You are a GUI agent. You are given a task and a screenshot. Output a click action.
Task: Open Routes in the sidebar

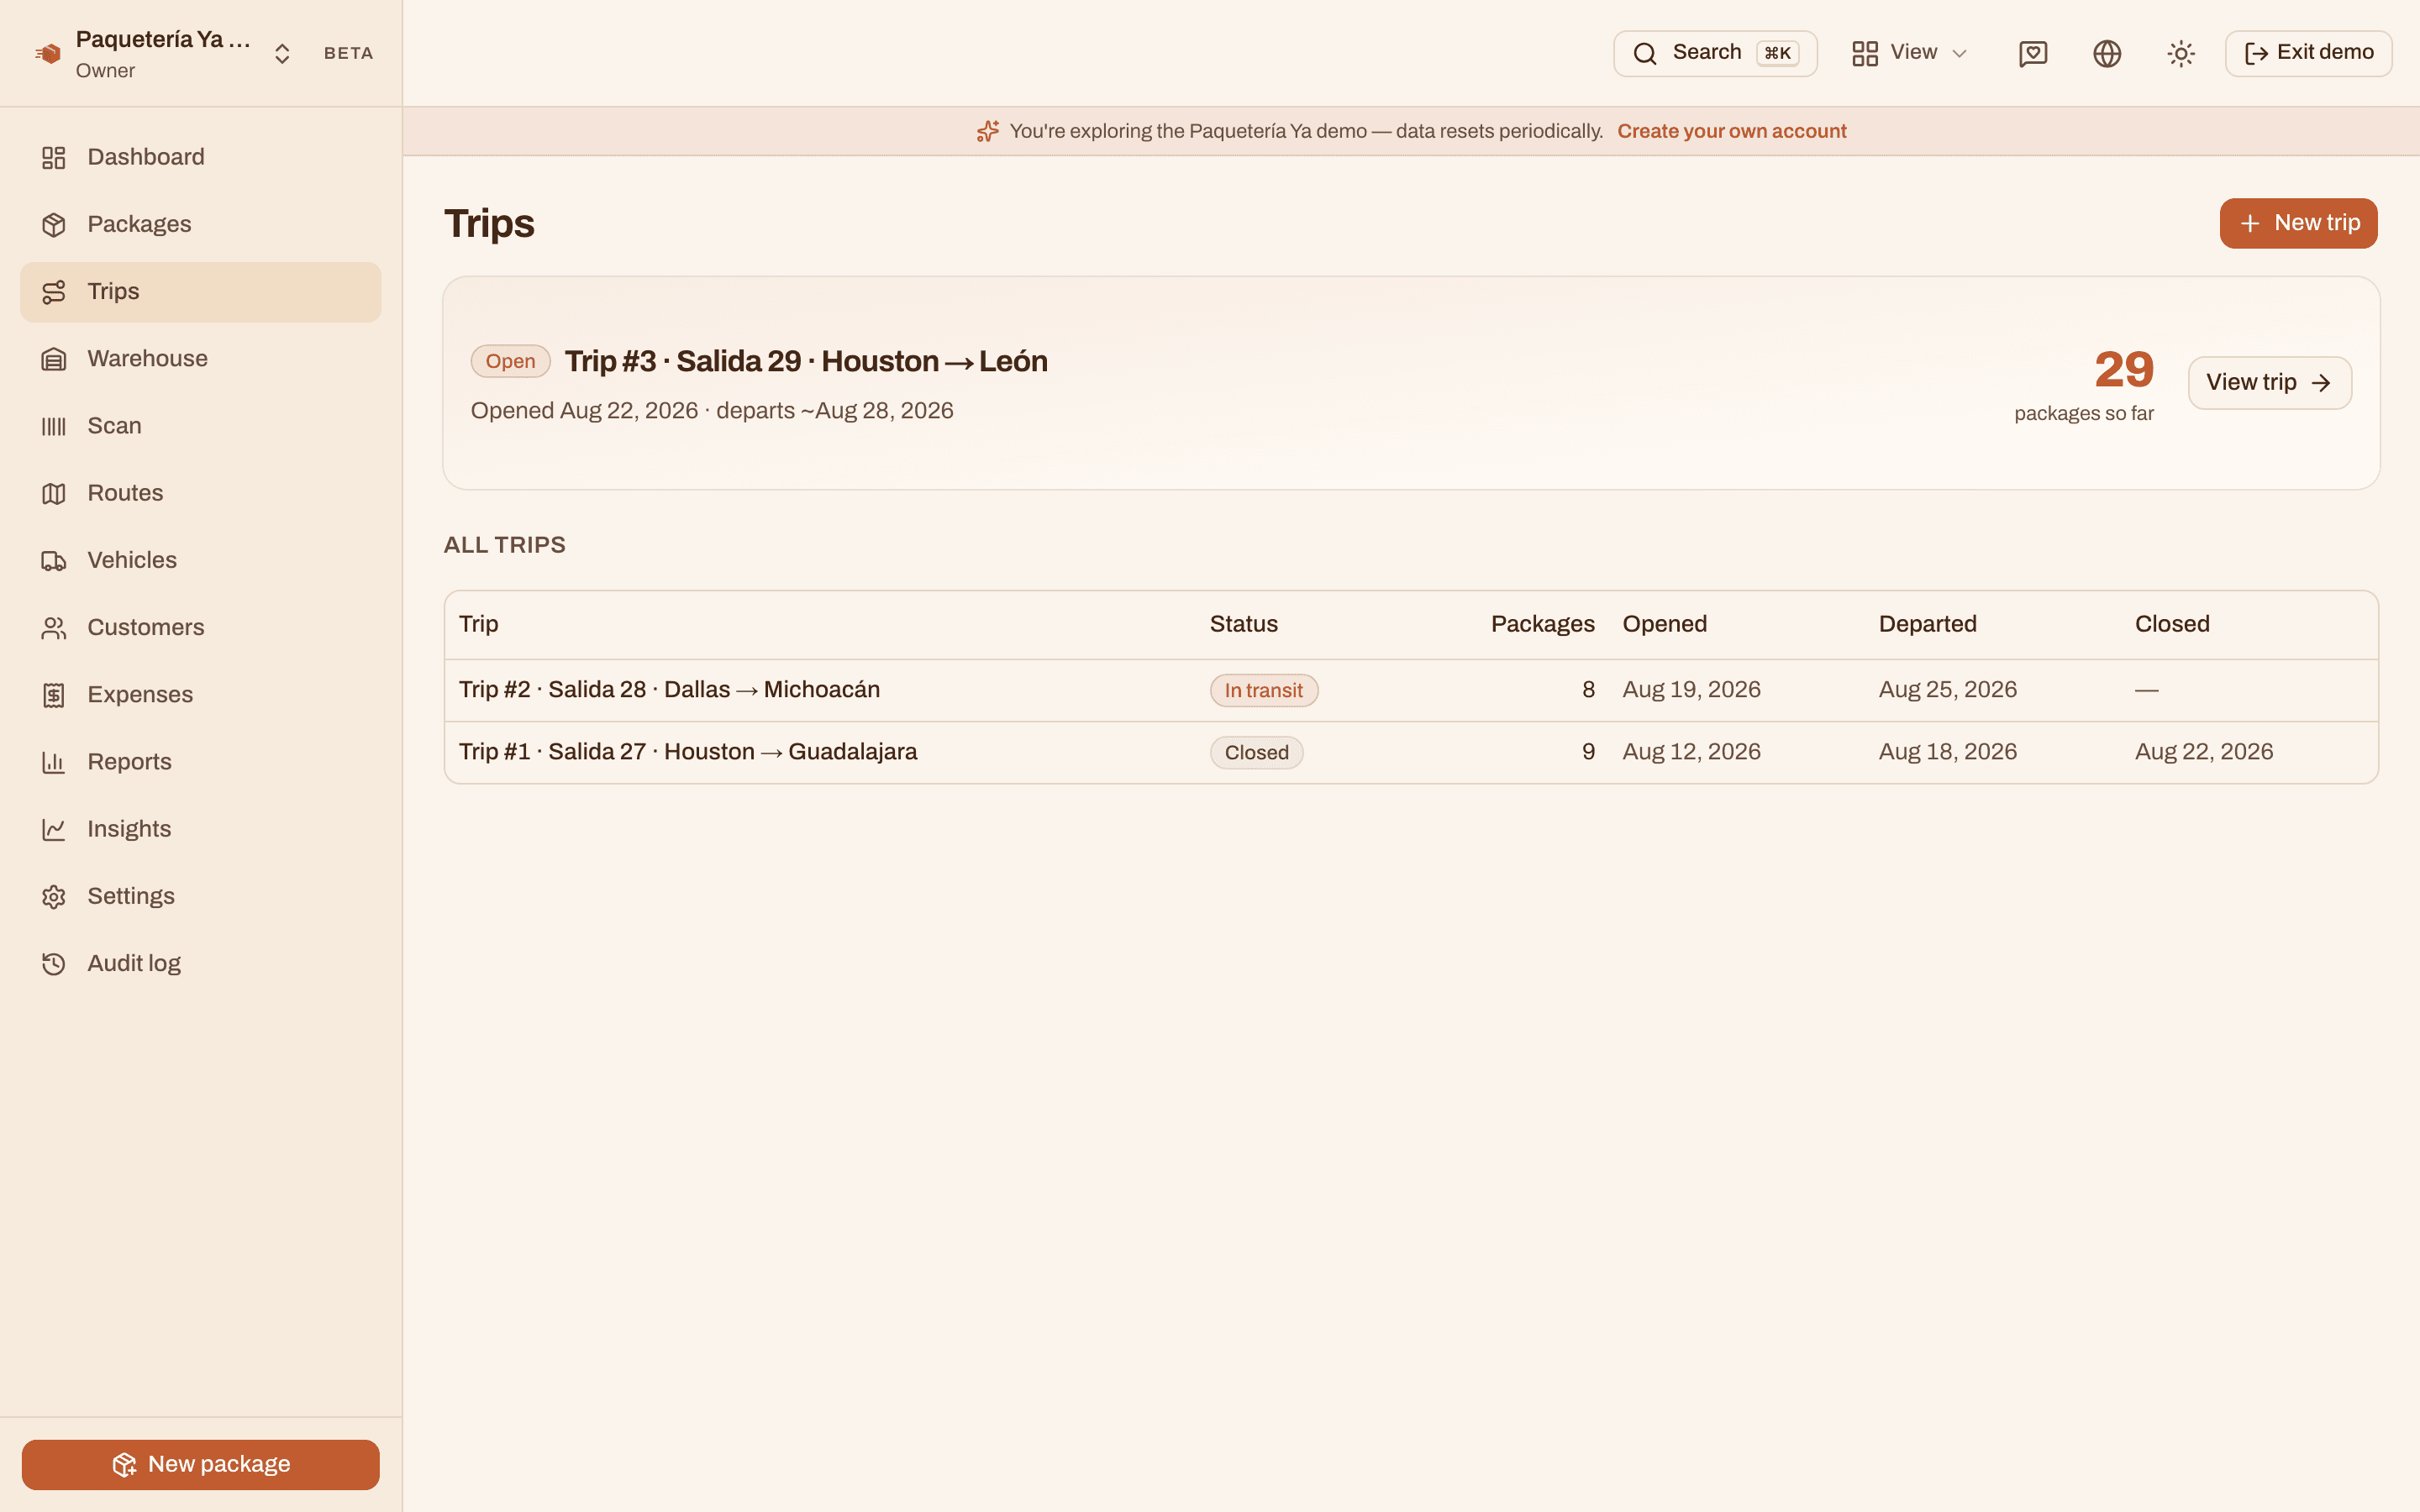(200, 493)
